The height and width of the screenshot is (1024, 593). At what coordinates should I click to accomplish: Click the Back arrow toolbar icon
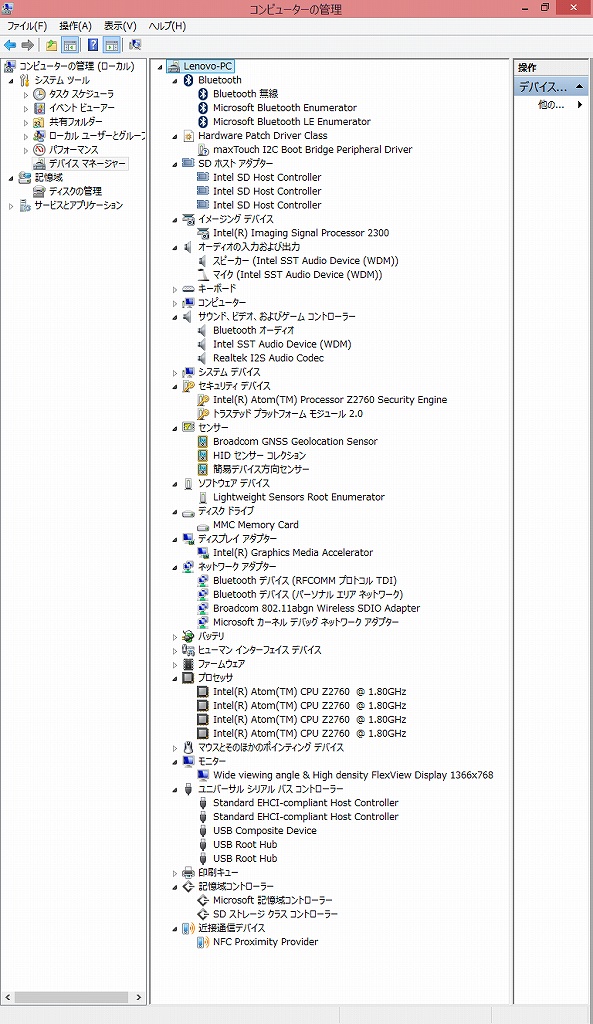pyautogui.click(x=10, y=45)
